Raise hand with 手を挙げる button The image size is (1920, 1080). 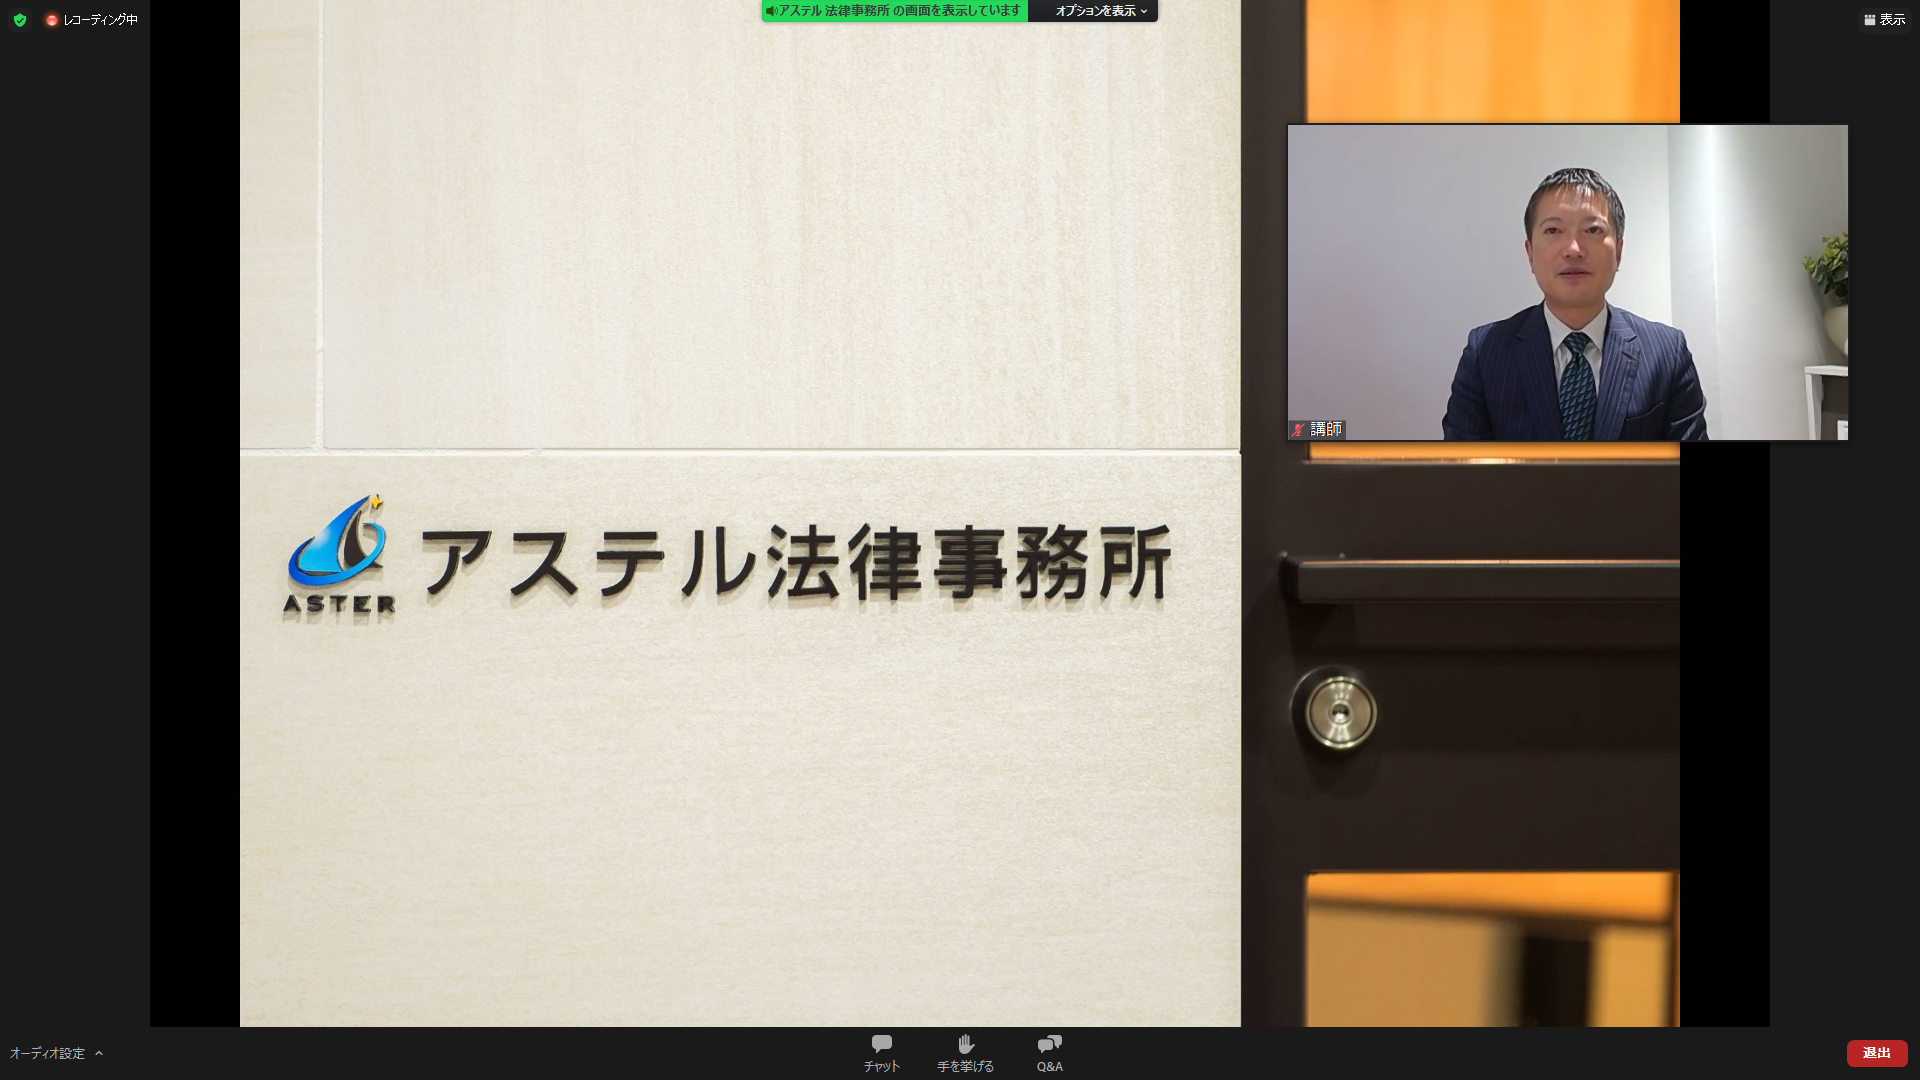965,1054
